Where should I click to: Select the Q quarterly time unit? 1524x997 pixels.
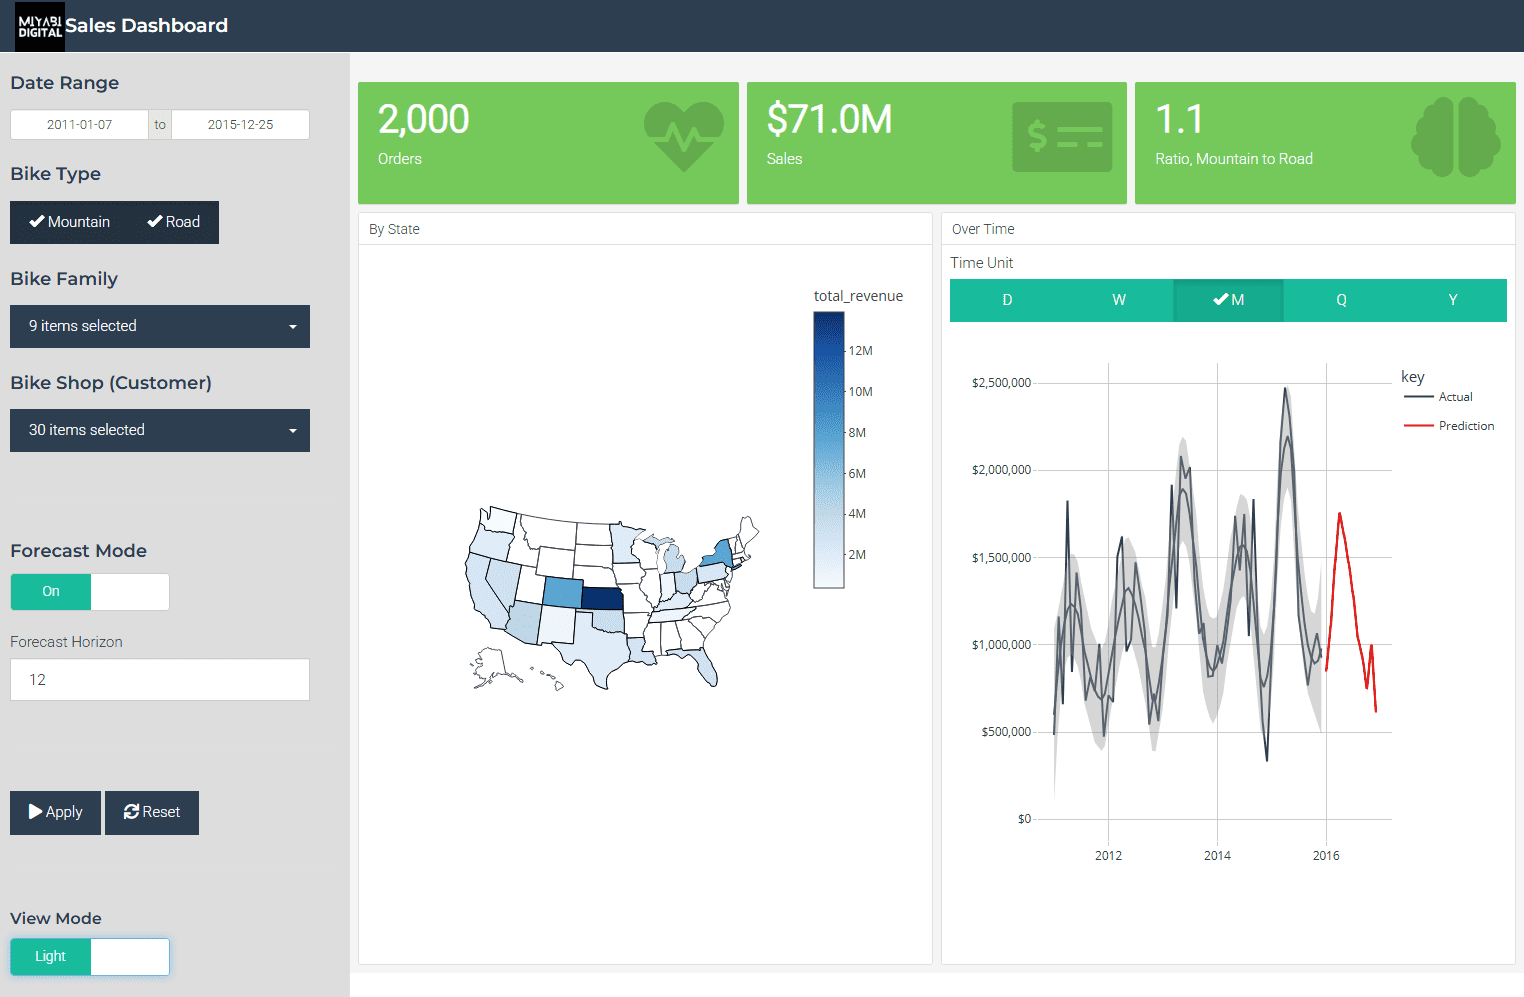coord(1341,300)
